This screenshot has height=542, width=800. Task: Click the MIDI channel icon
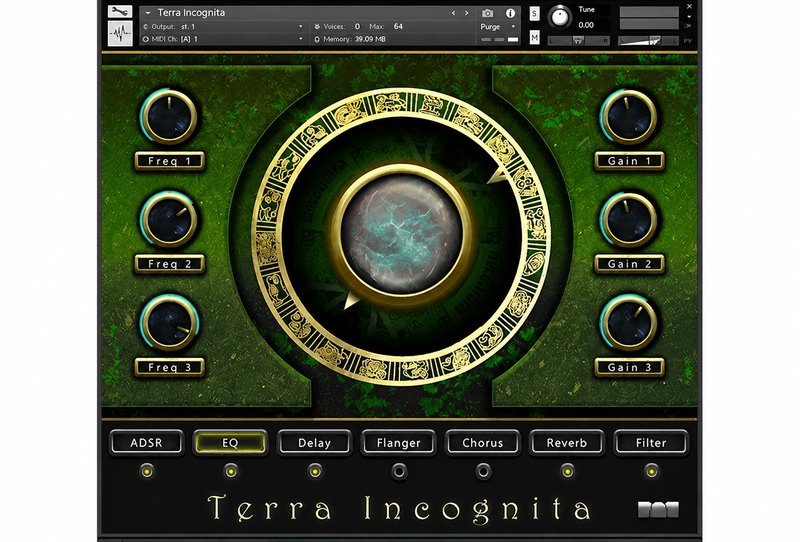pyautogui.click(x=146, y=39)
